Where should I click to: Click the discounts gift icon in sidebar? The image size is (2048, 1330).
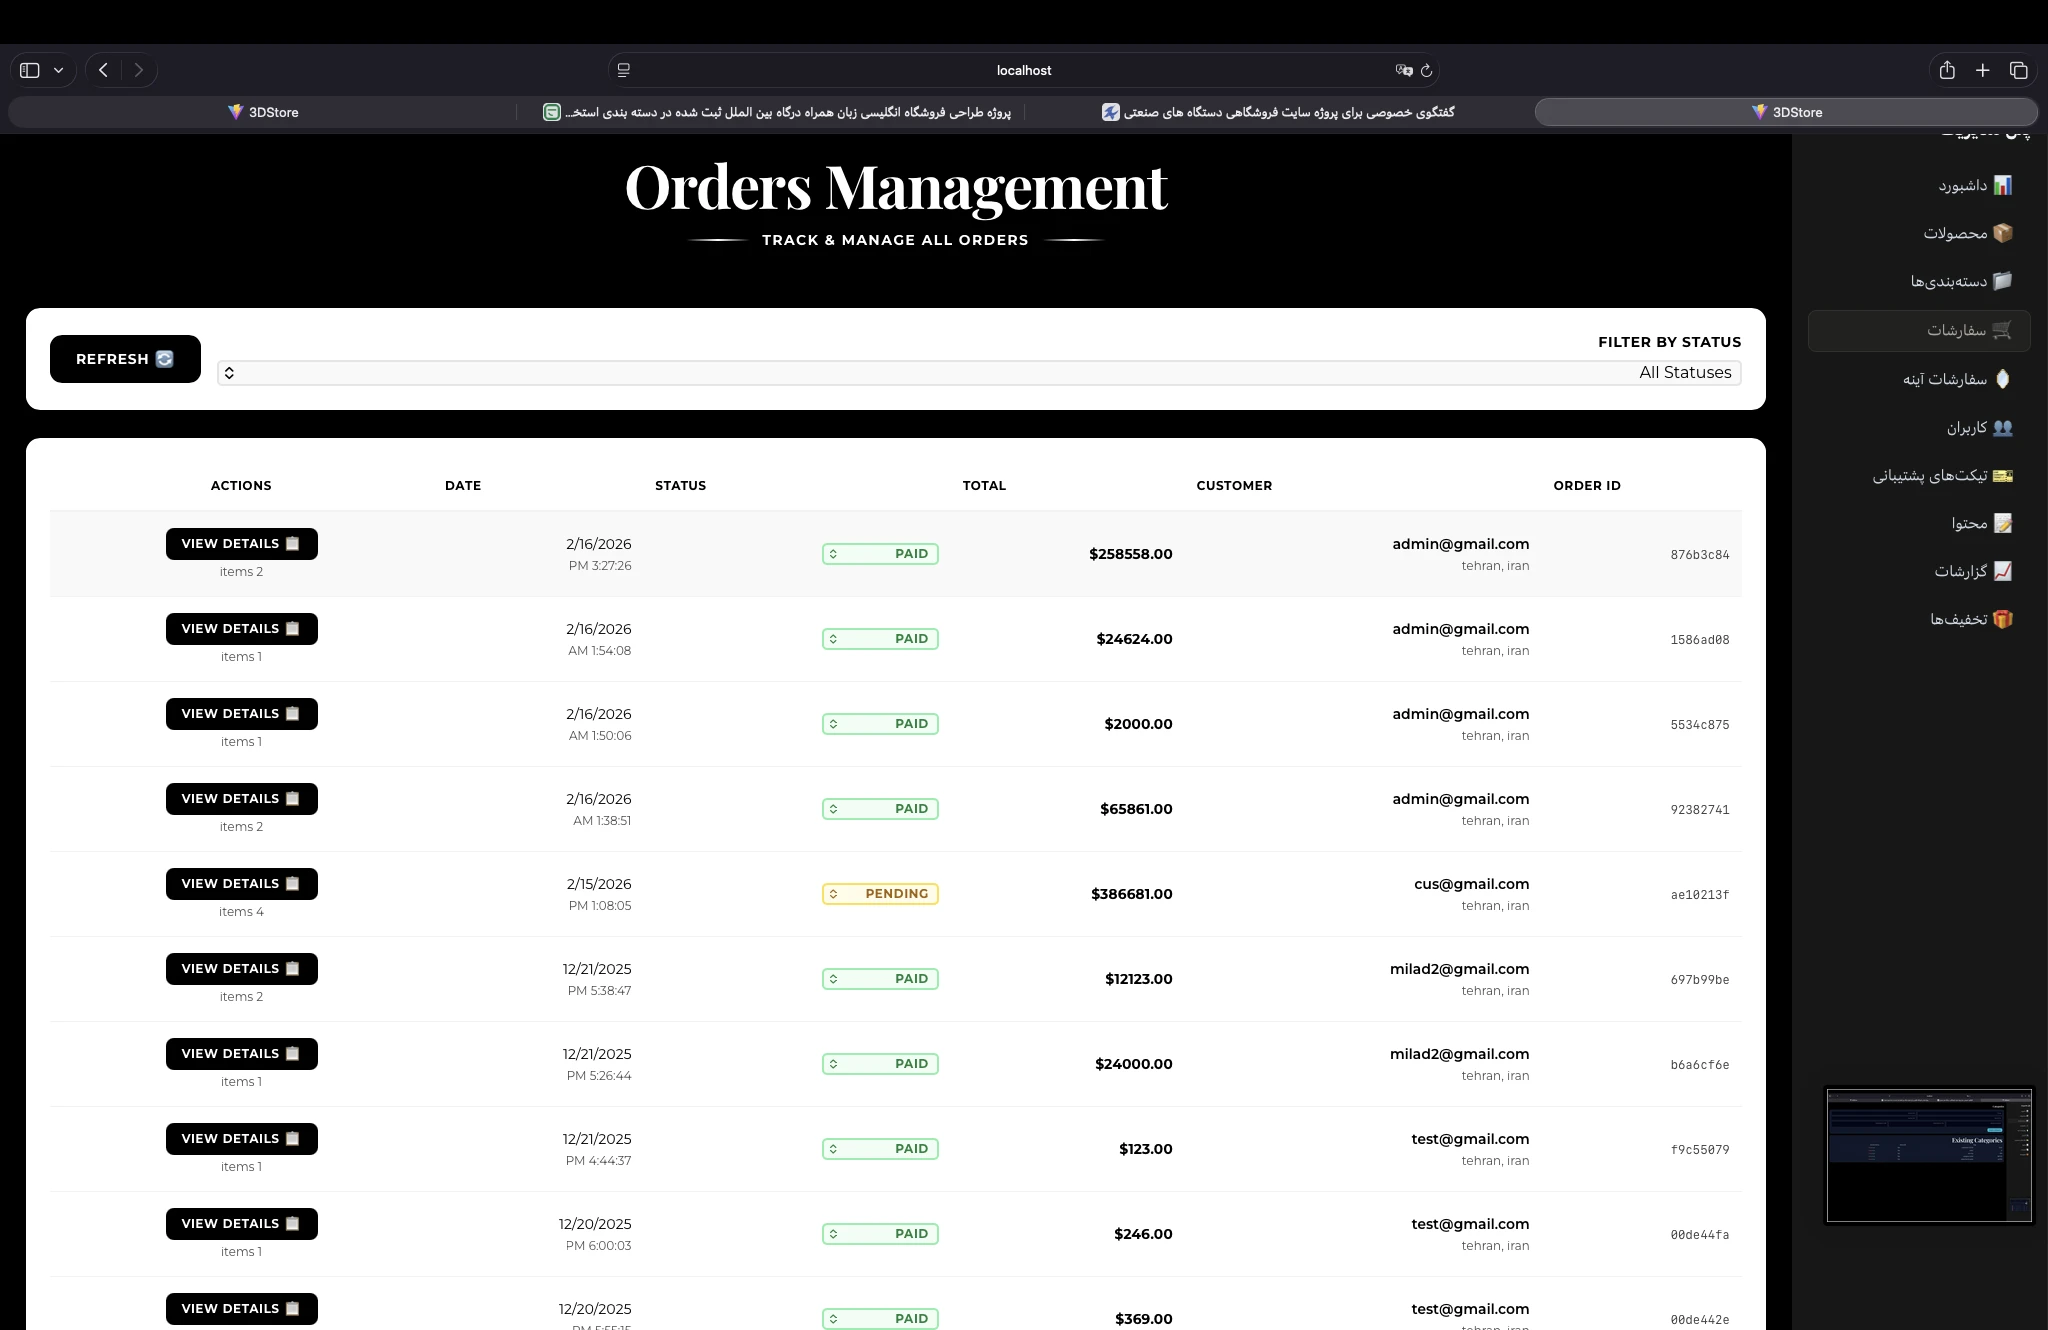click(x=2002, y=619)
